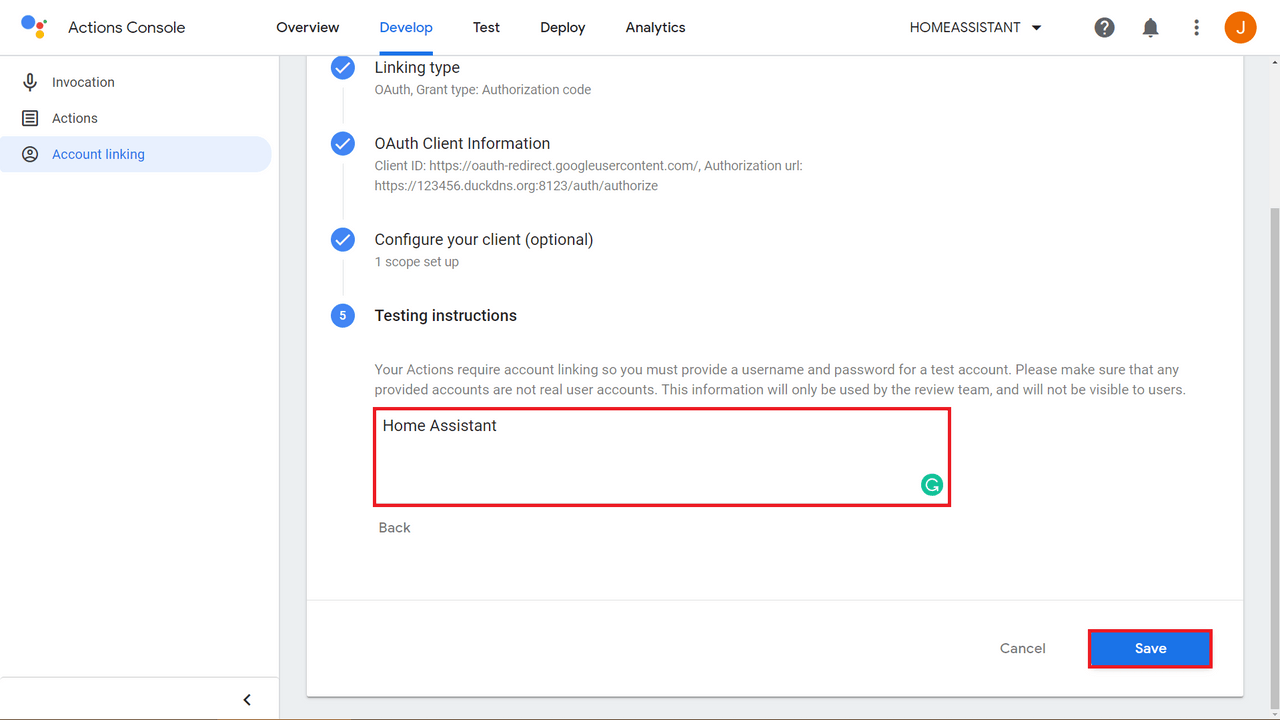Click the Actions Console title

click(127, 28)
